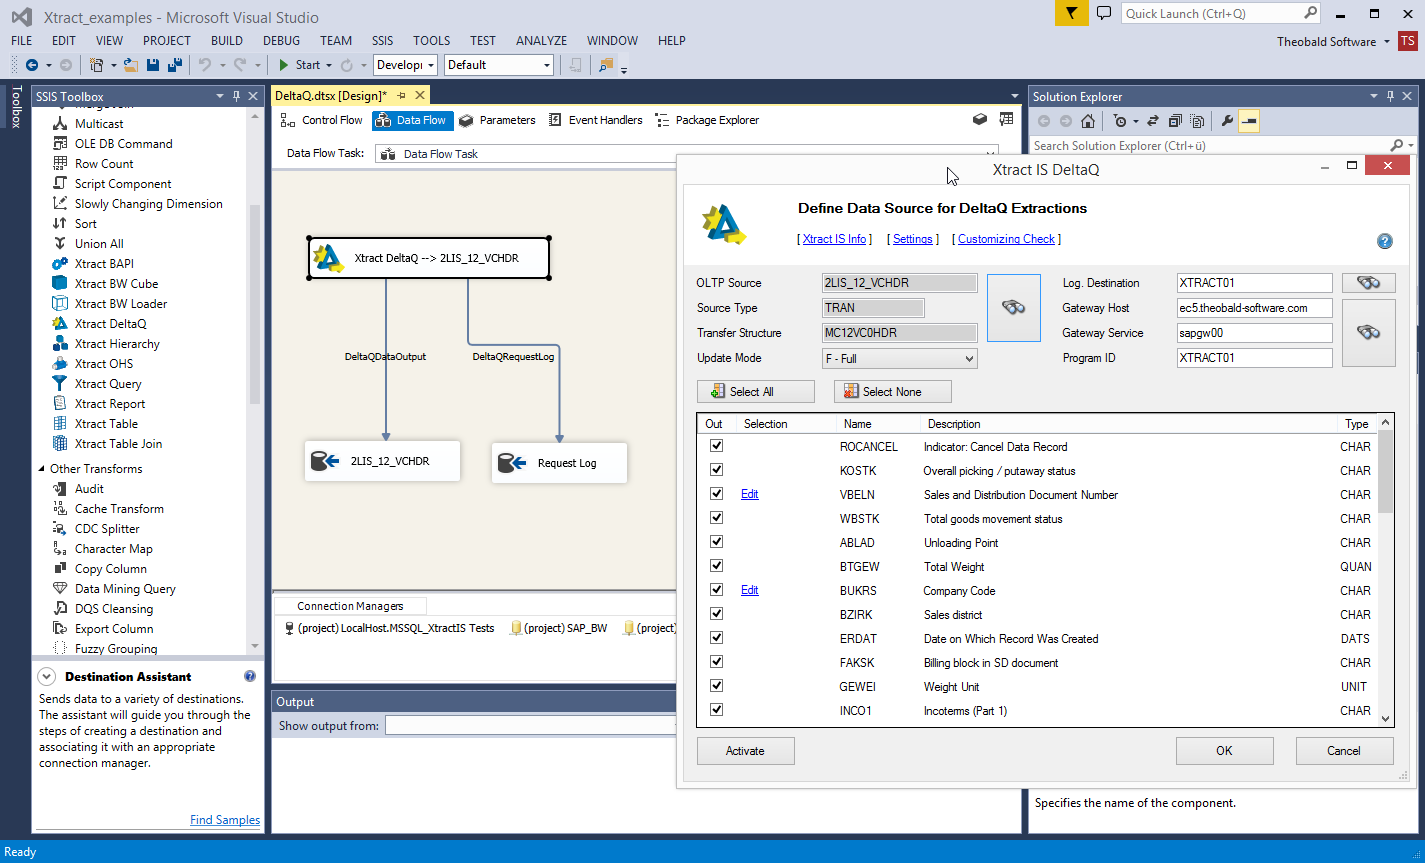Select the Xtract Query toolbox item
1425x863 pixels.
pyautogui.click(x=108, y=384)
